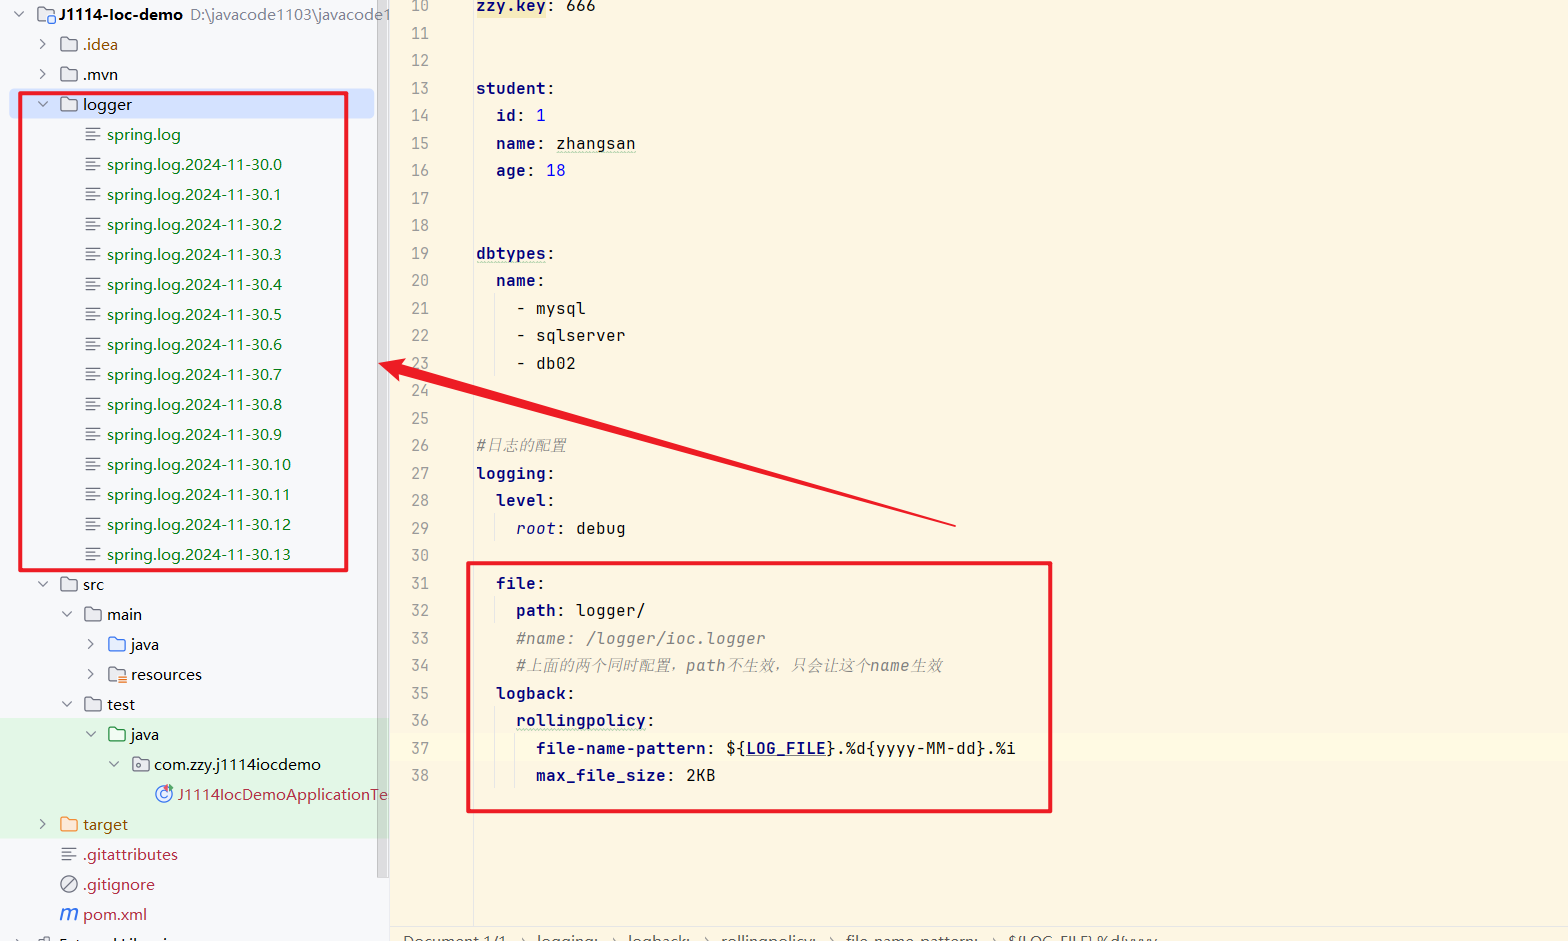Click the project tree vertical scrollbar
This screenshot has height=941, width=1568.
click(382, 438)
